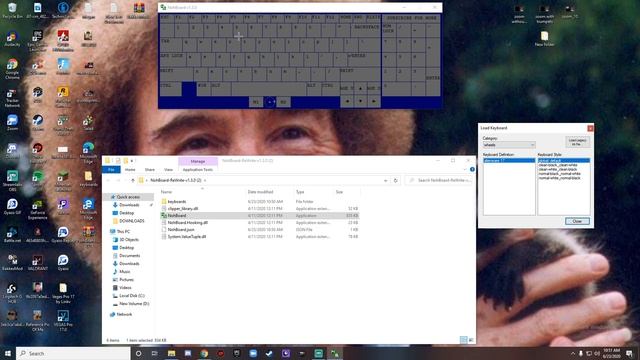Click the M2 mouse button on NohBoard
This screenshot has width=640, height=360.
pos(284,102)
